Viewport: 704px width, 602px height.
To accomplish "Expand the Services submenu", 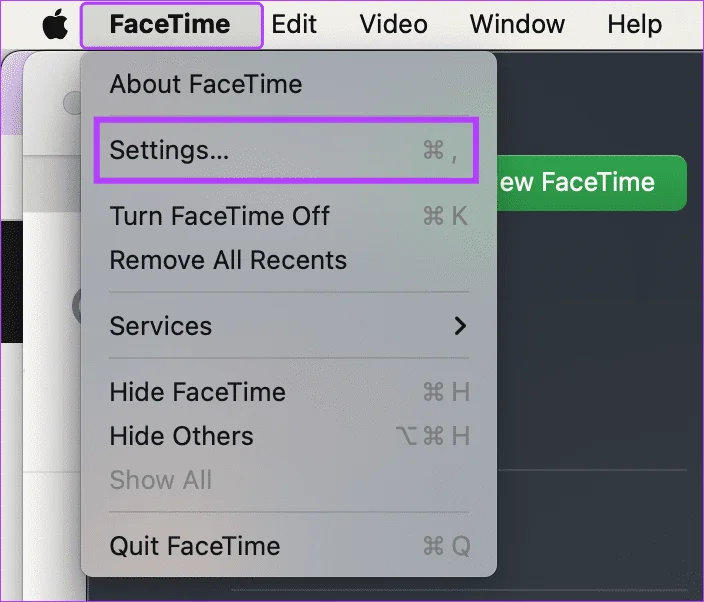I will 288,326.
